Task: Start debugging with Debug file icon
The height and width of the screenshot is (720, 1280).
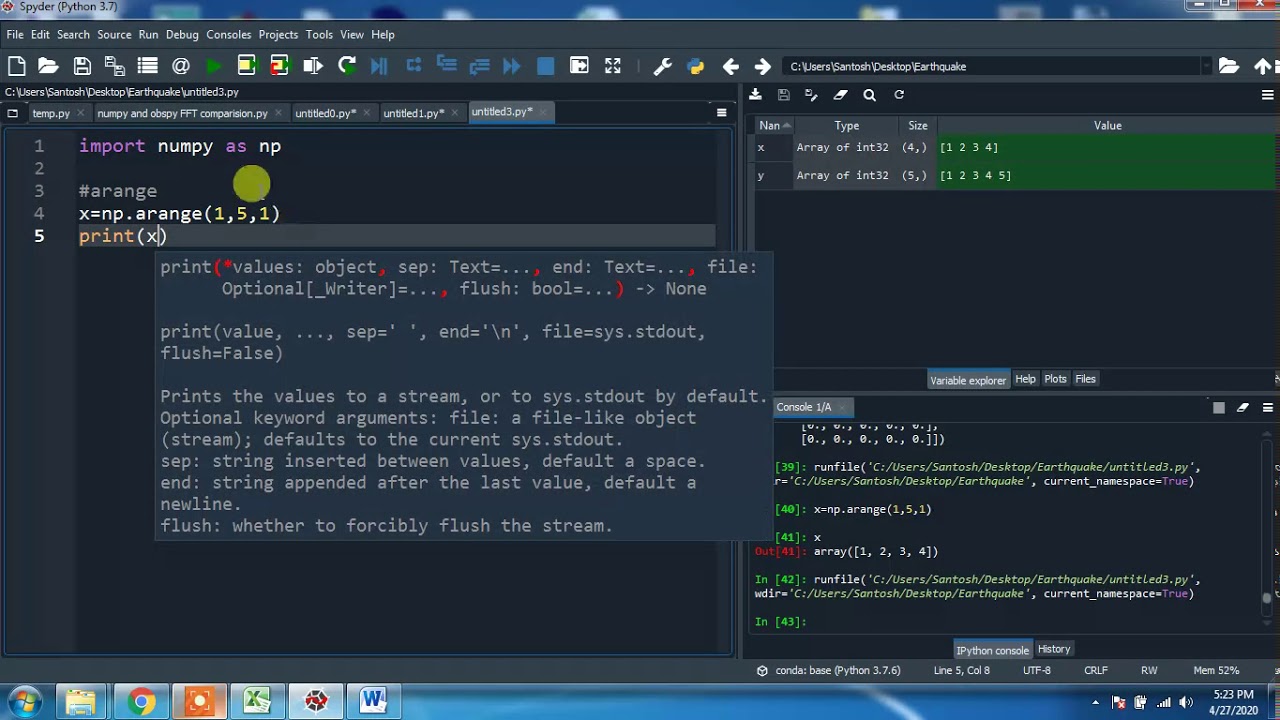Action: click(379, 66)
